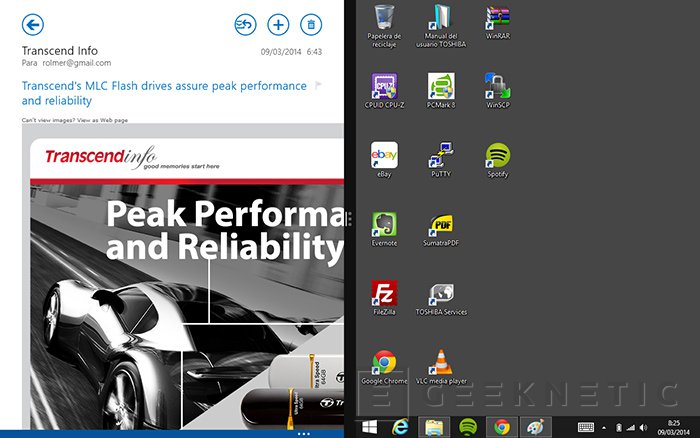Select the PuTTY desktop icon

441,160
